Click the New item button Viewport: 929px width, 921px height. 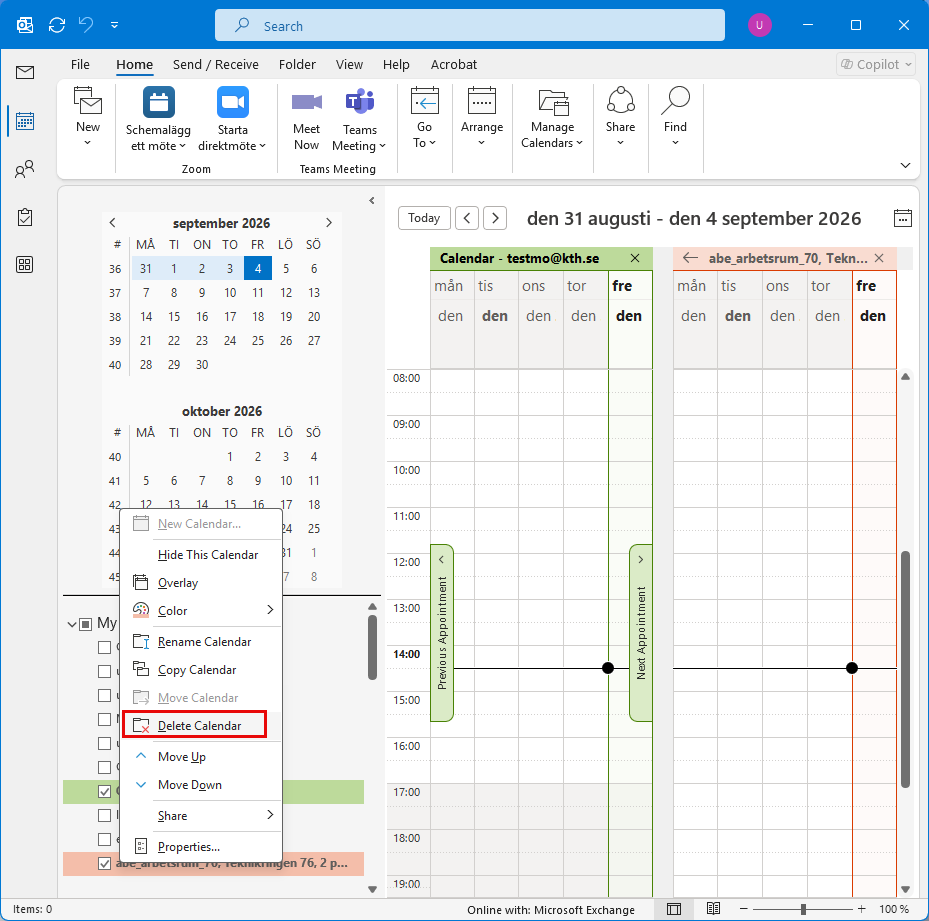click(x=88, y=117)
